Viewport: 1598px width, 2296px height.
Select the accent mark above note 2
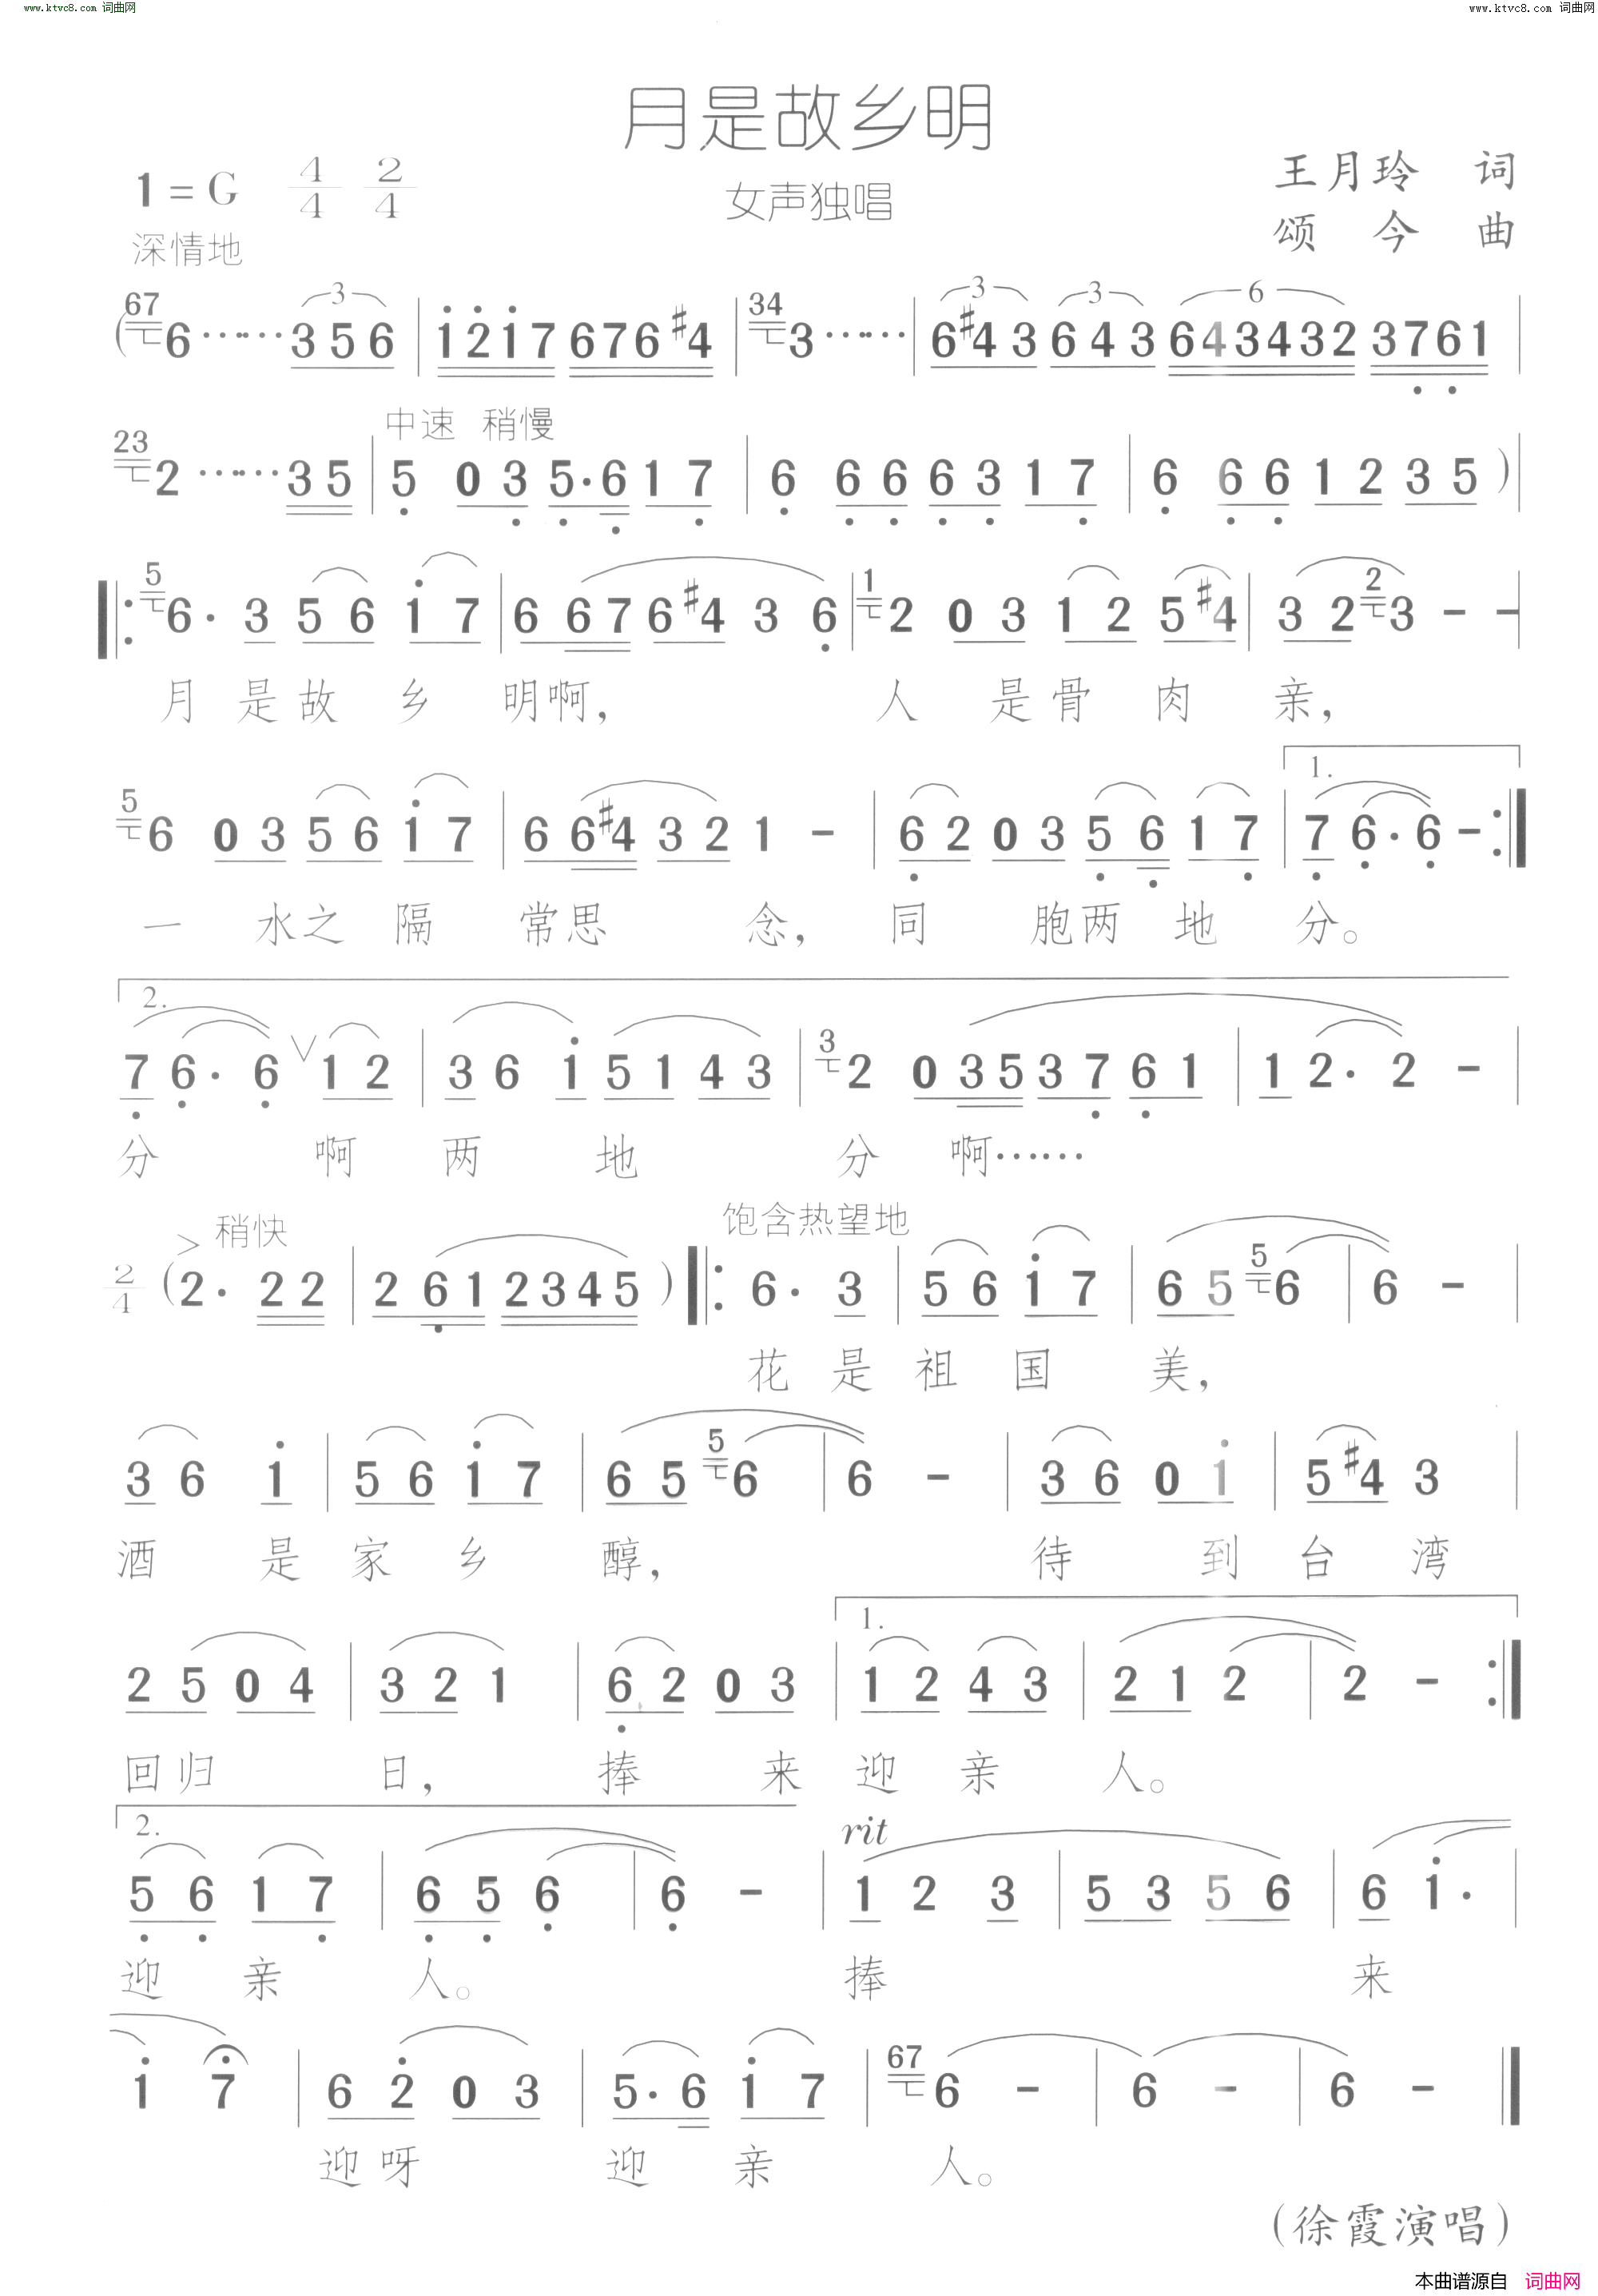(189, 1239)
